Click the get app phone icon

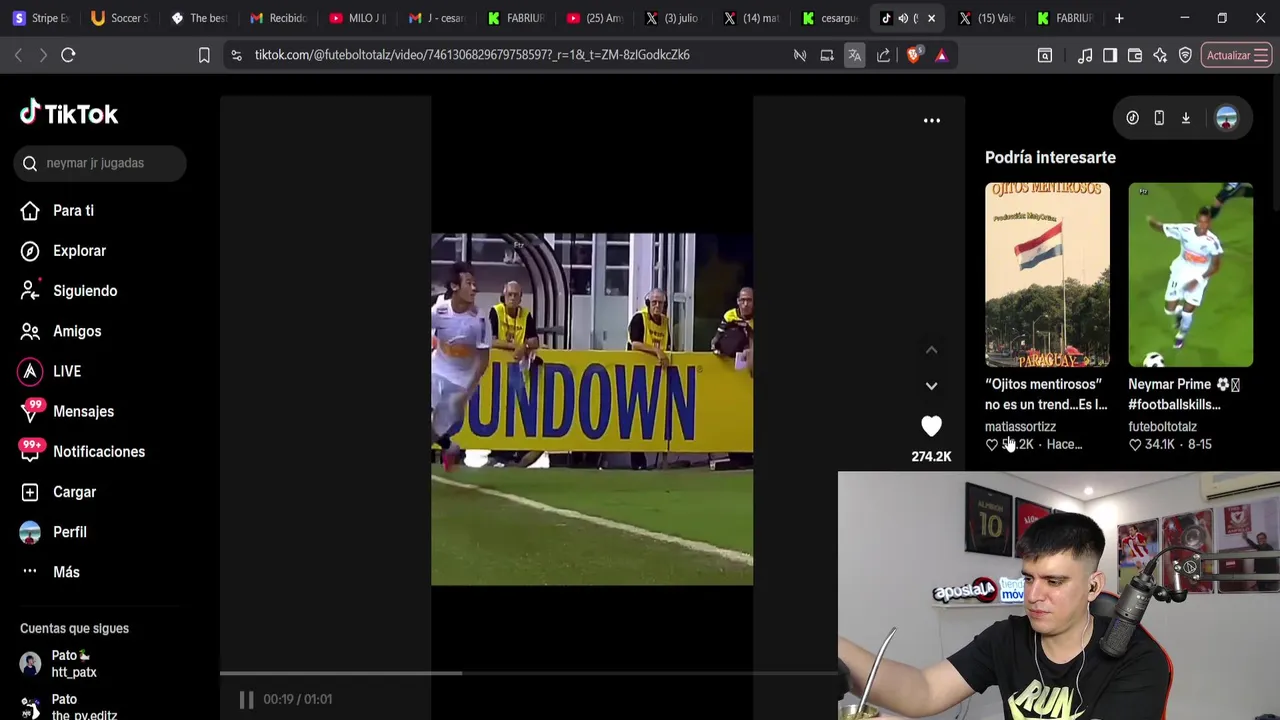tap(1159, 118)
